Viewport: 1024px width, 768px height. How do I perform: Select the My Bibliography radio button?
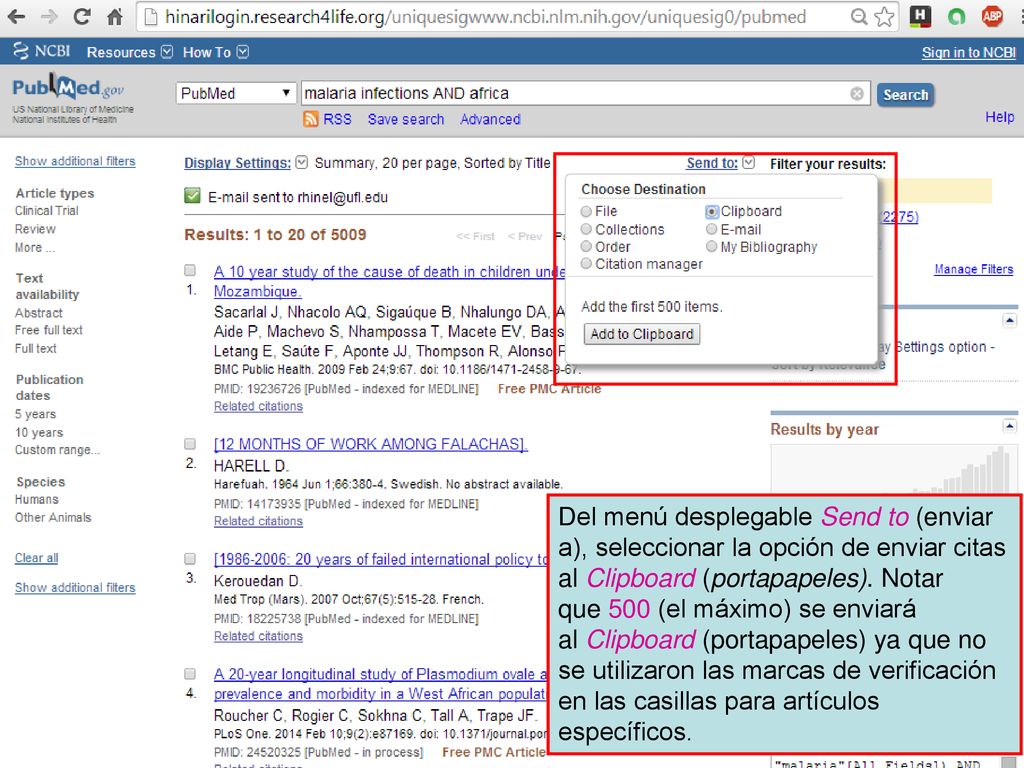[712, 246]
